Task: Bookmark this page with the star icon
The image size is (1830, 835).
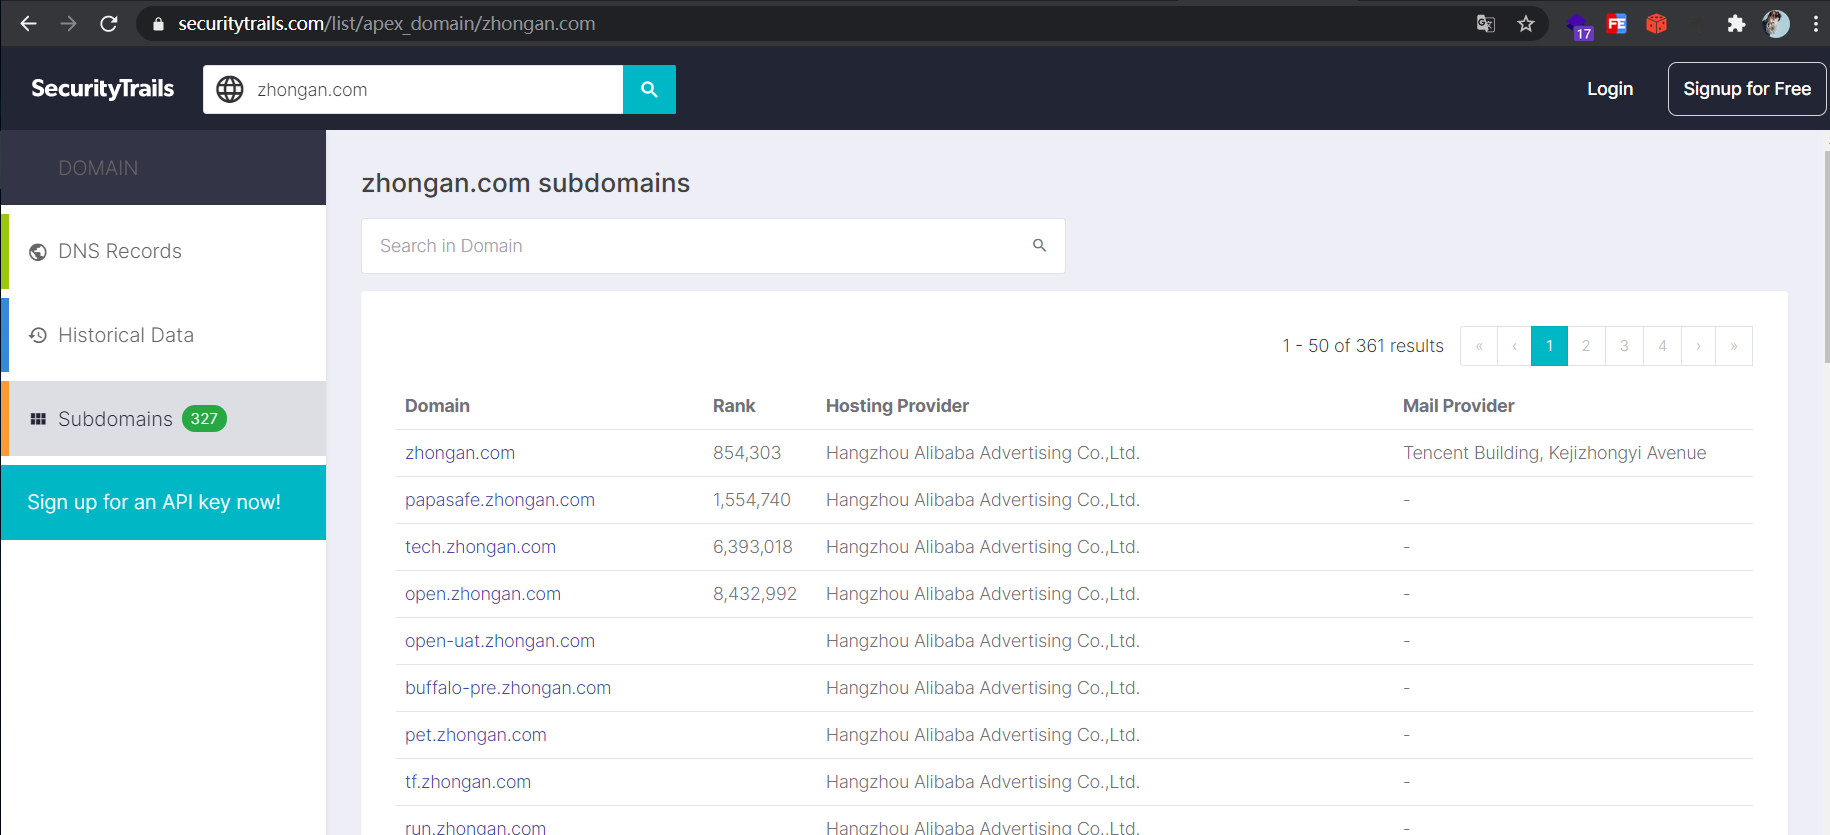Action: click(1526, 24)
